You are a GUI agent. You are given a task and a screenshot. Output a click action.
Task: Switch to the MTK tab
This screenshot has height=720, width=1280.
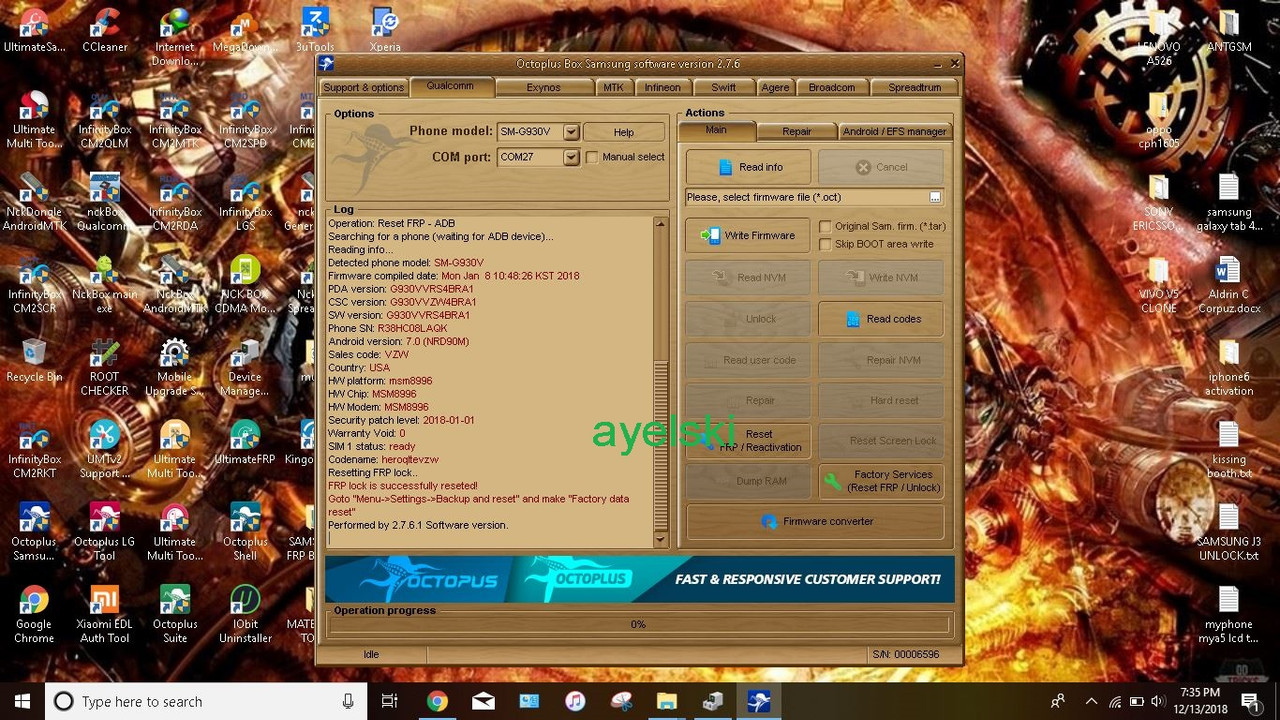tap(613, 88)
